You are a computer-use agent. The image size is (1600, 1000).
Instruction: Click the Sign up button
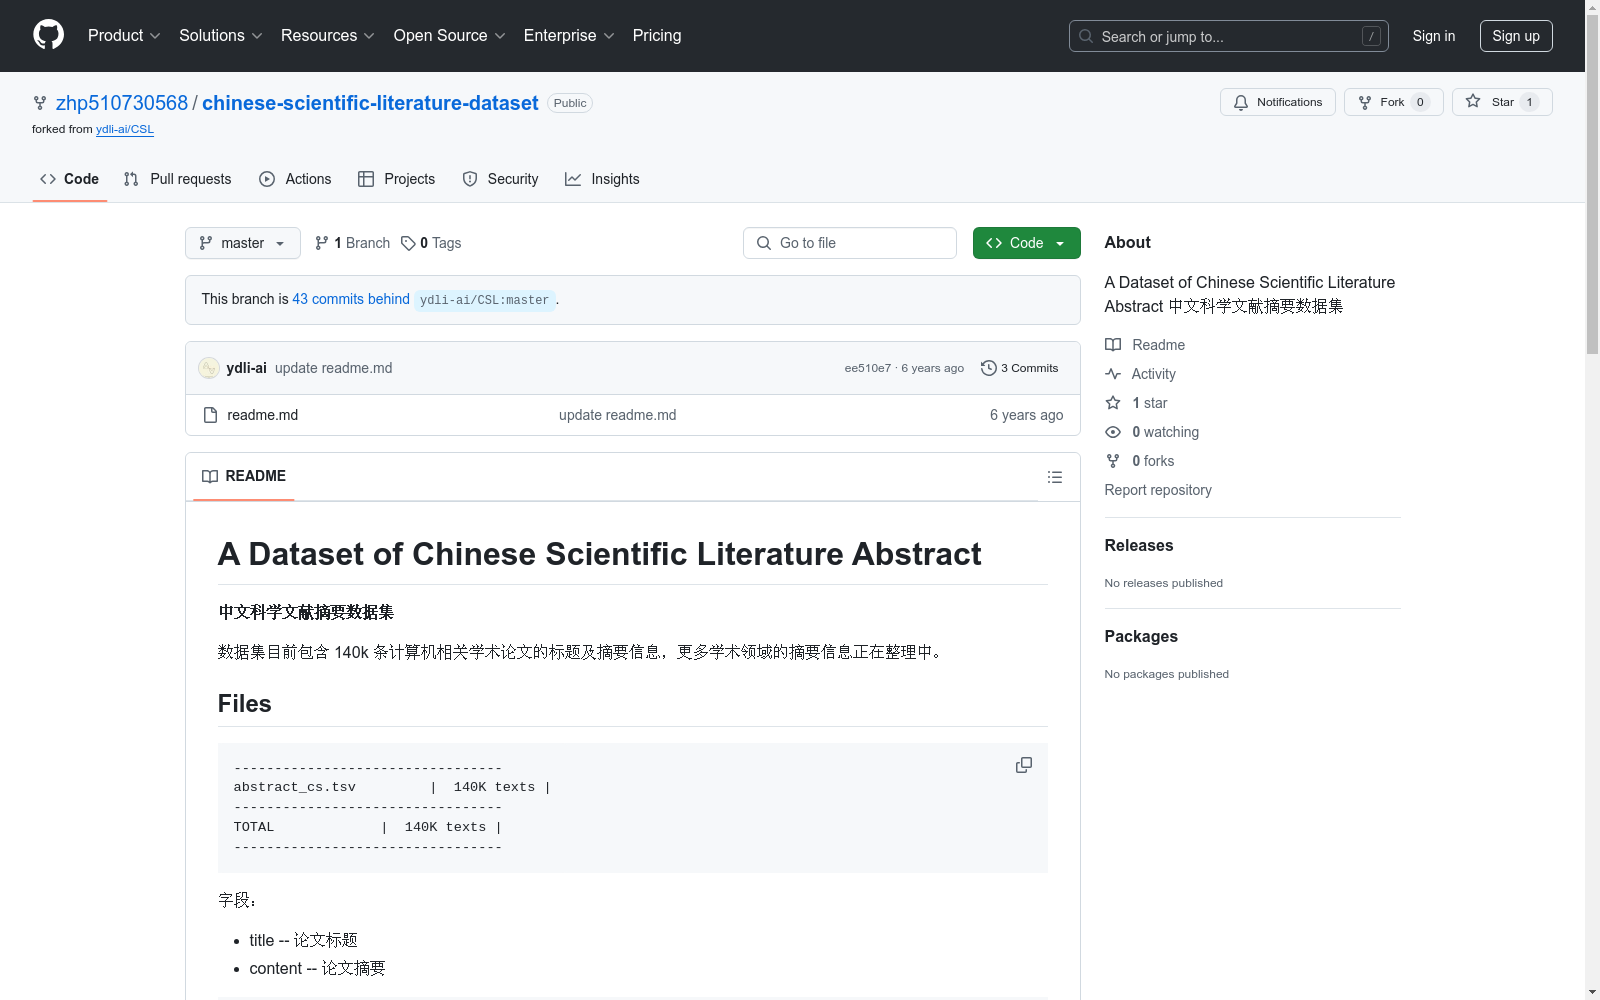click(1516, 36)
